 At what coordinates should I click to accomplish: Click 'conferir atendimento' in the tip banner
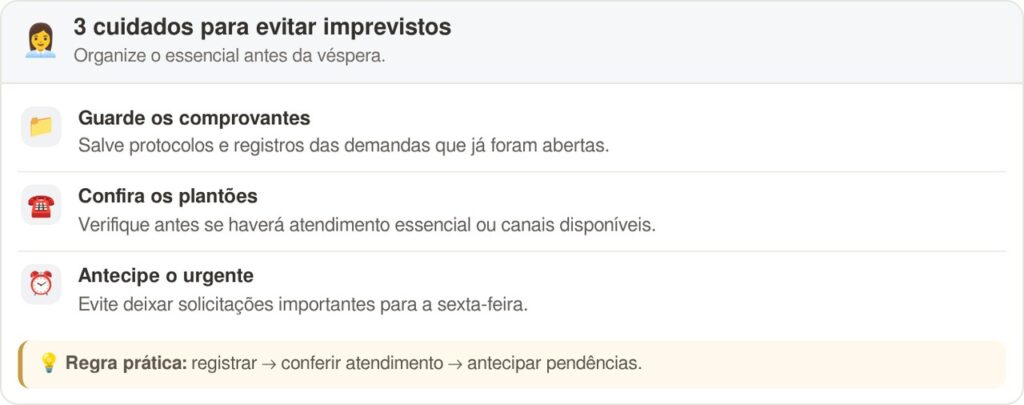point(362,364)
